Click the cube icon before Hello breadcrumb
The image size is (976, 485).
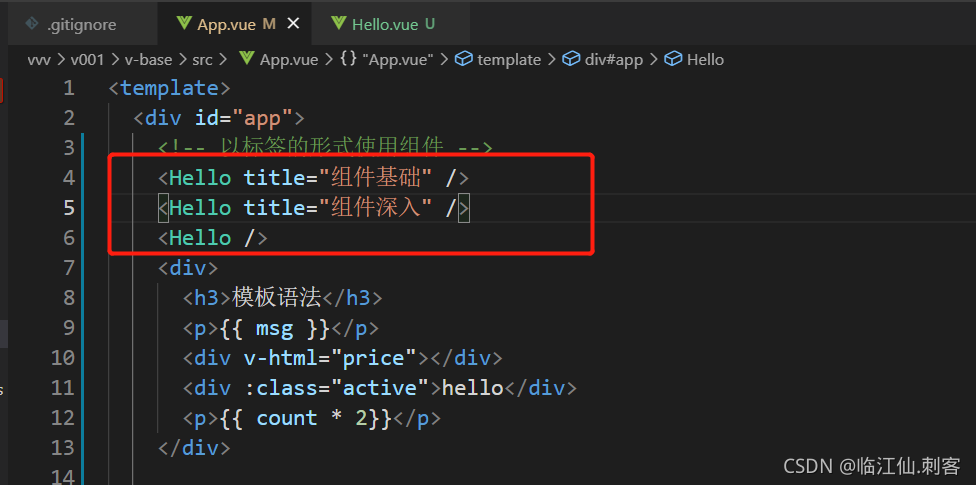tap(673, 59)
